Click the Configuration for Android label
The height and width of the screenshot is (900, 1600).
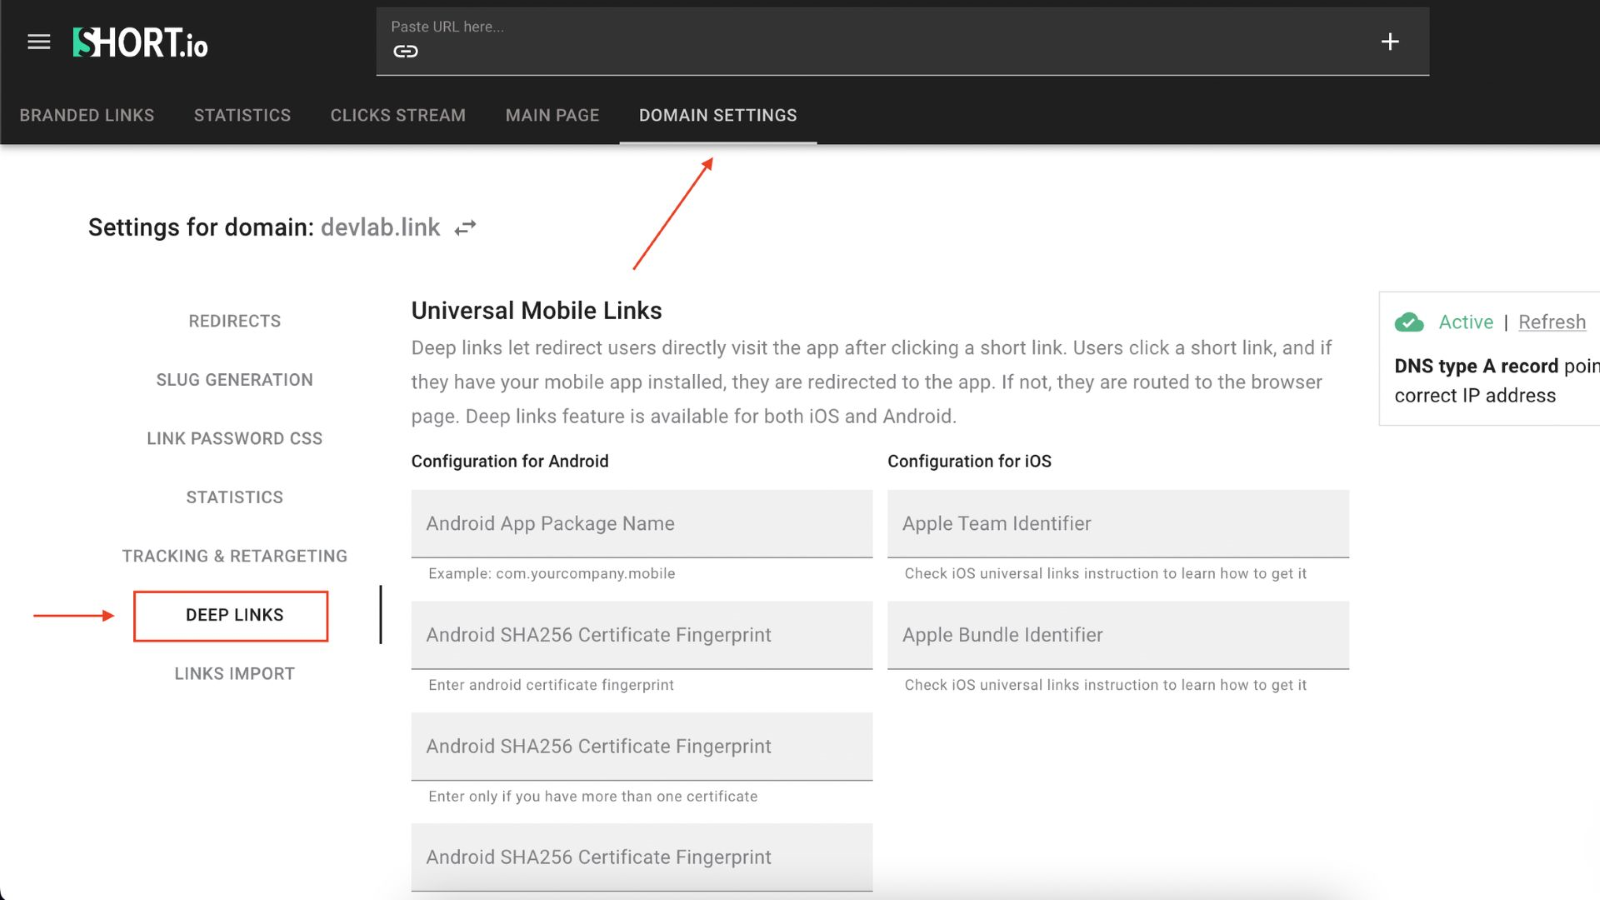point(510,461)
